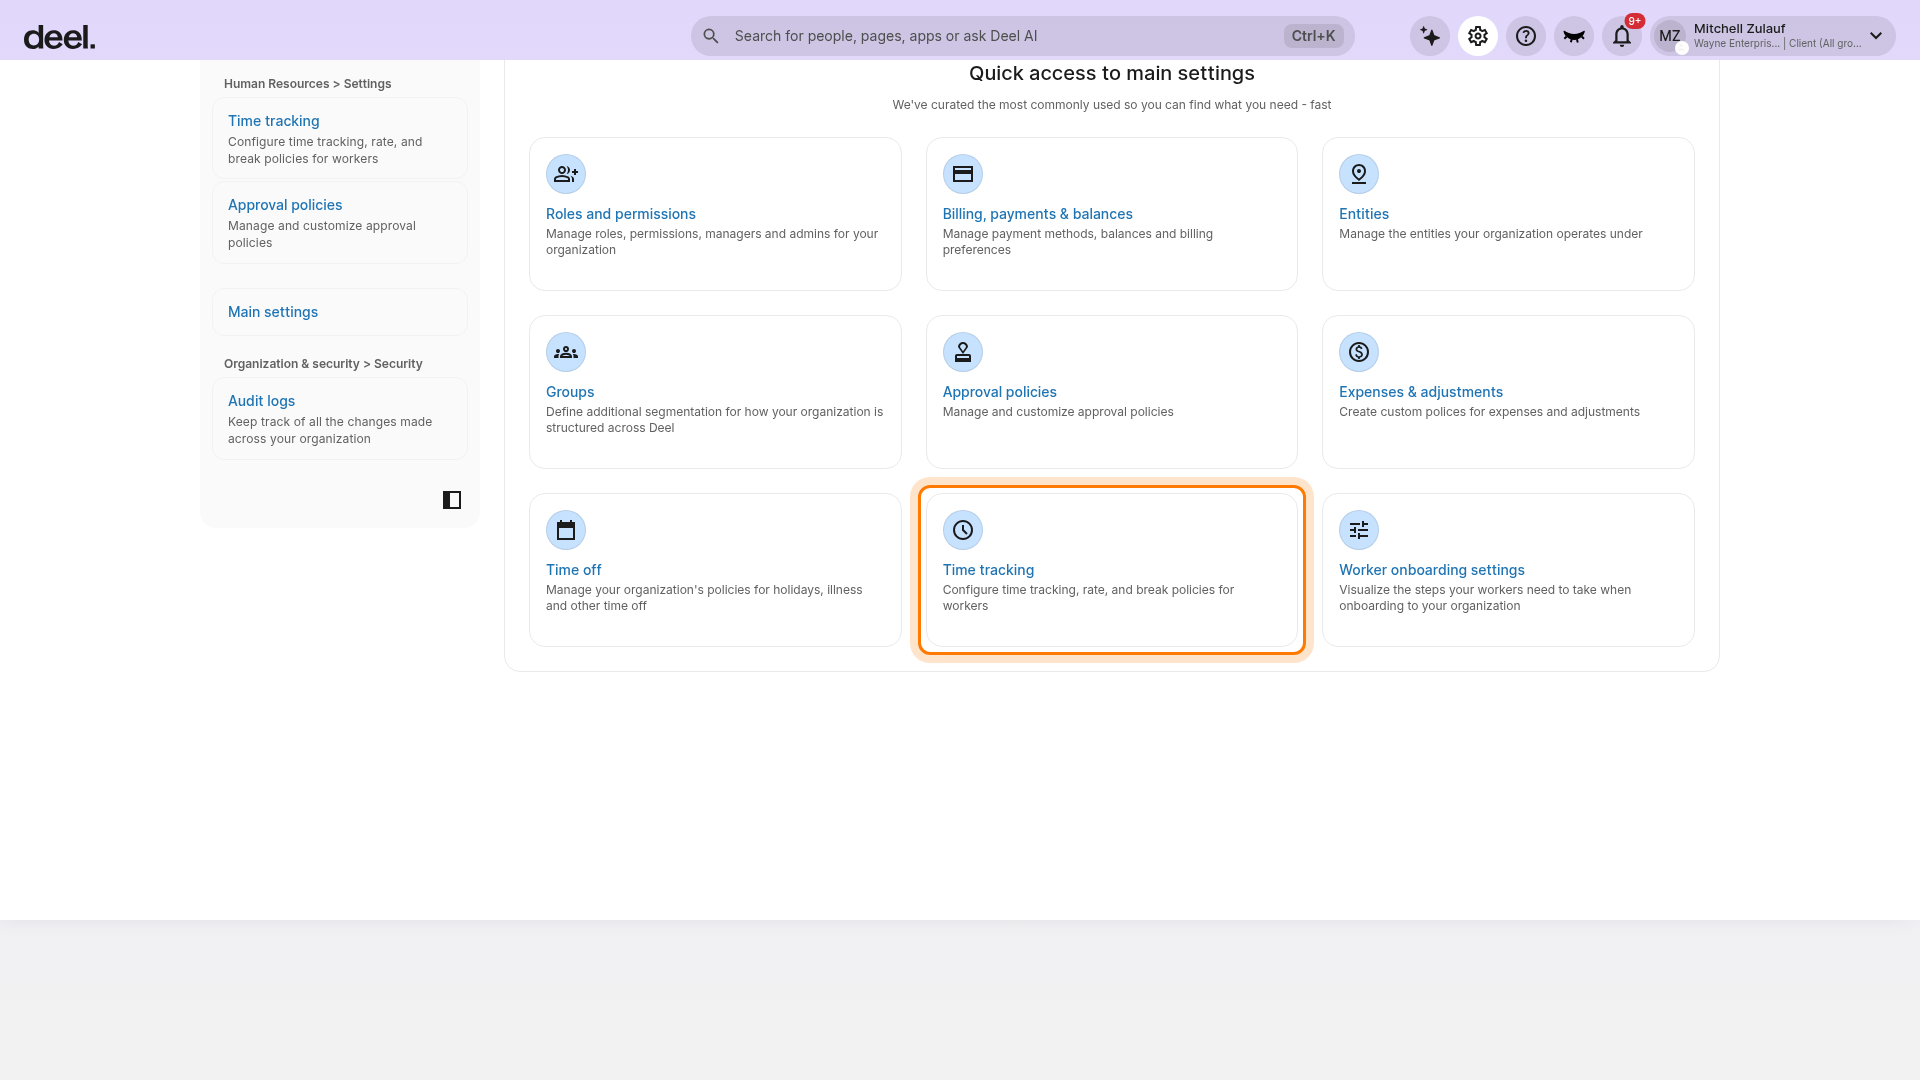Click 'Human Resources > Settings' heading
This screenshot has width=1920, height=1080.
click(307, 84)
